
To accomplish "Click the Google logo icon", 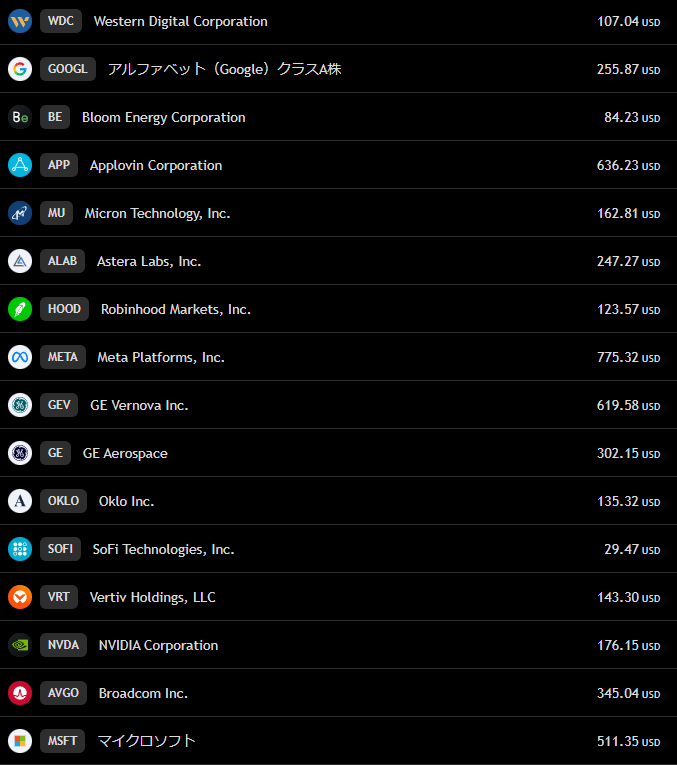I will pyautogui.click(x=20, y=69).
